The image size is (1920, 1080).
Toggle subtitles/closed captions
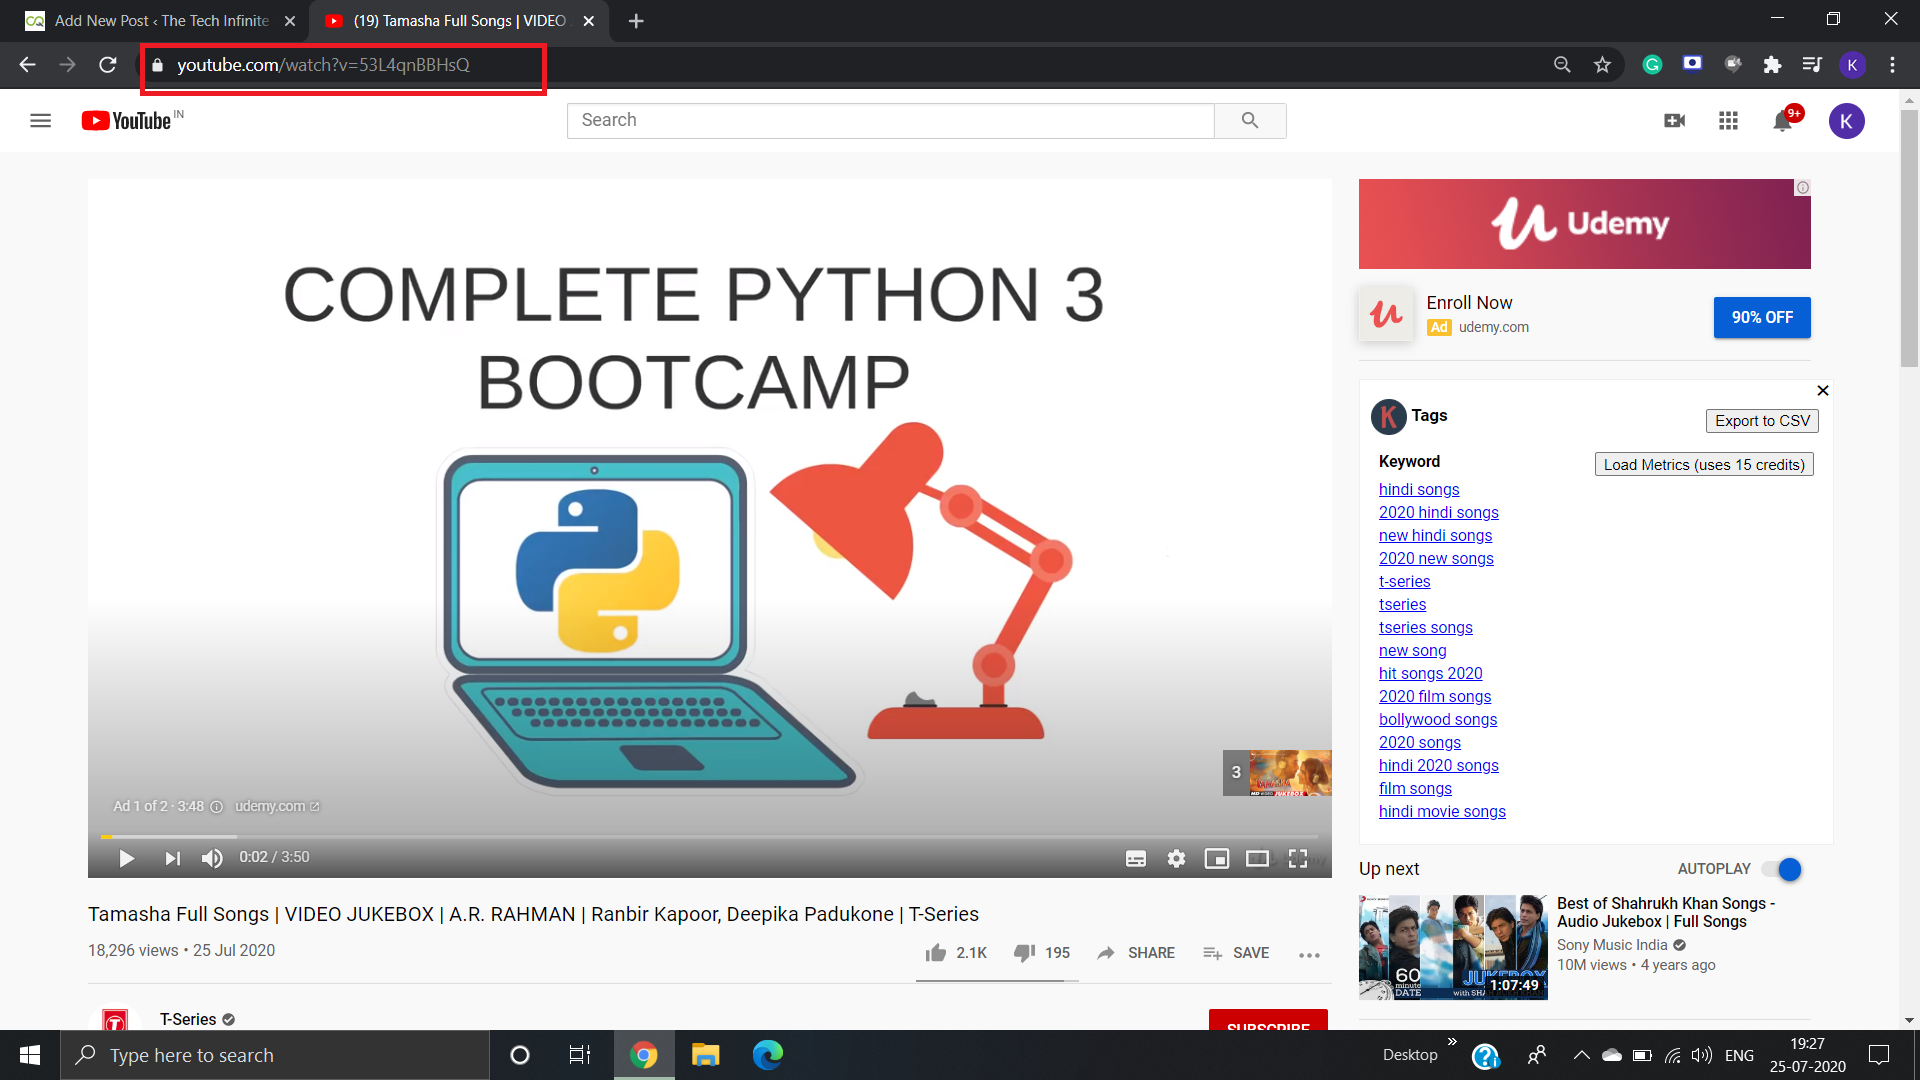[x=1136, y=858]
